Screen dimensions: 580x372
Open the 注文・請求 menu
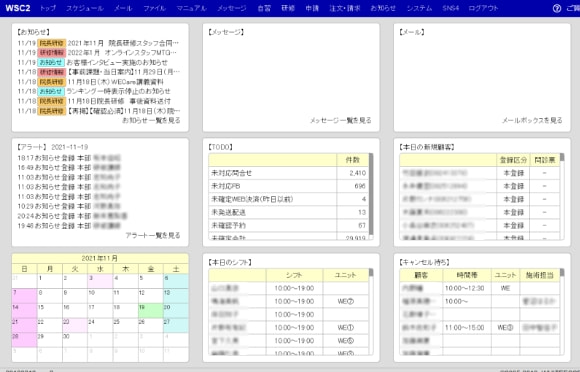345,8
